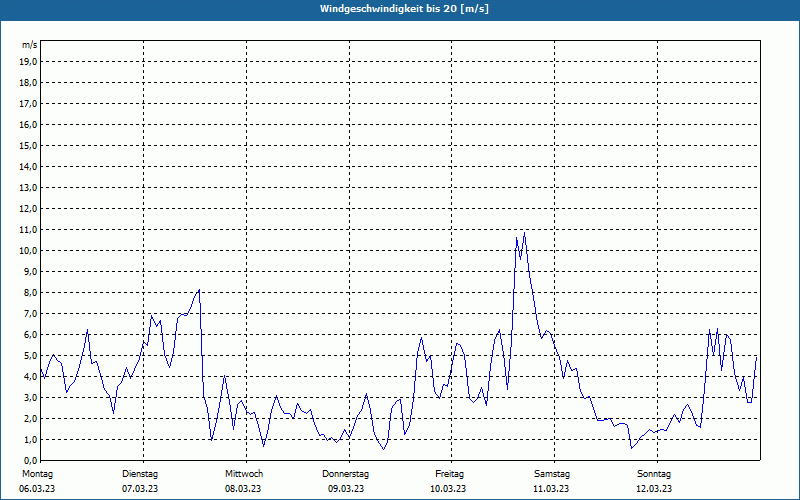Click the chart title 'Windgeschwindigkeit bis 20 [m/s]'

(x=404, y=9)
